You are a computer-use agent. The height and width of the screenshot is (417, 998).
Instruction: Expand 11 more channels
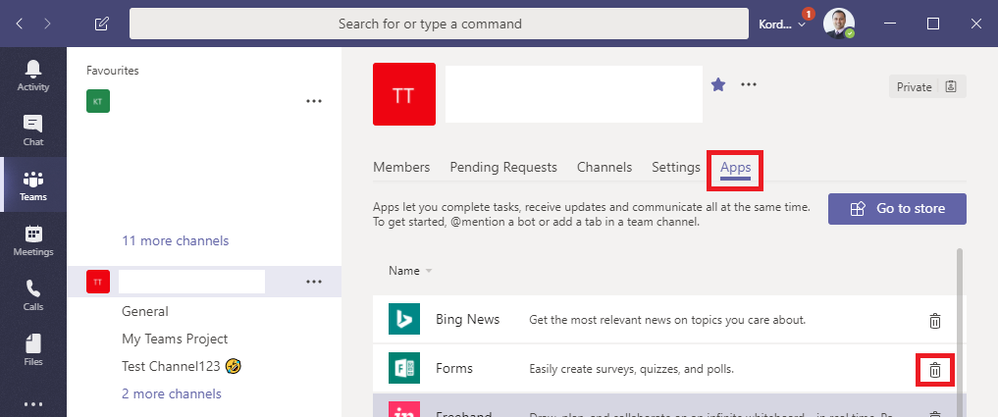pos(175,241)
